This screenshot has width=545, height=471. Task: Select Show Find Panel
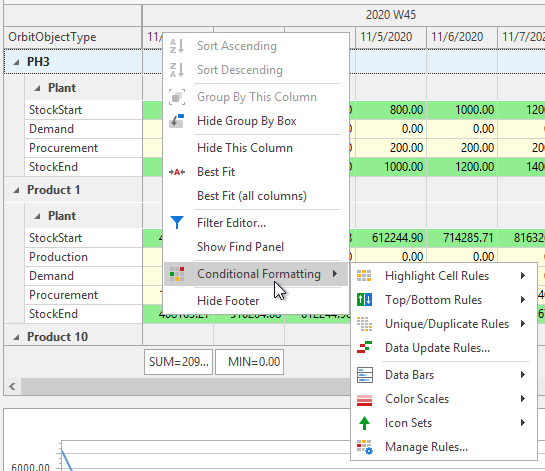[256, 247]
